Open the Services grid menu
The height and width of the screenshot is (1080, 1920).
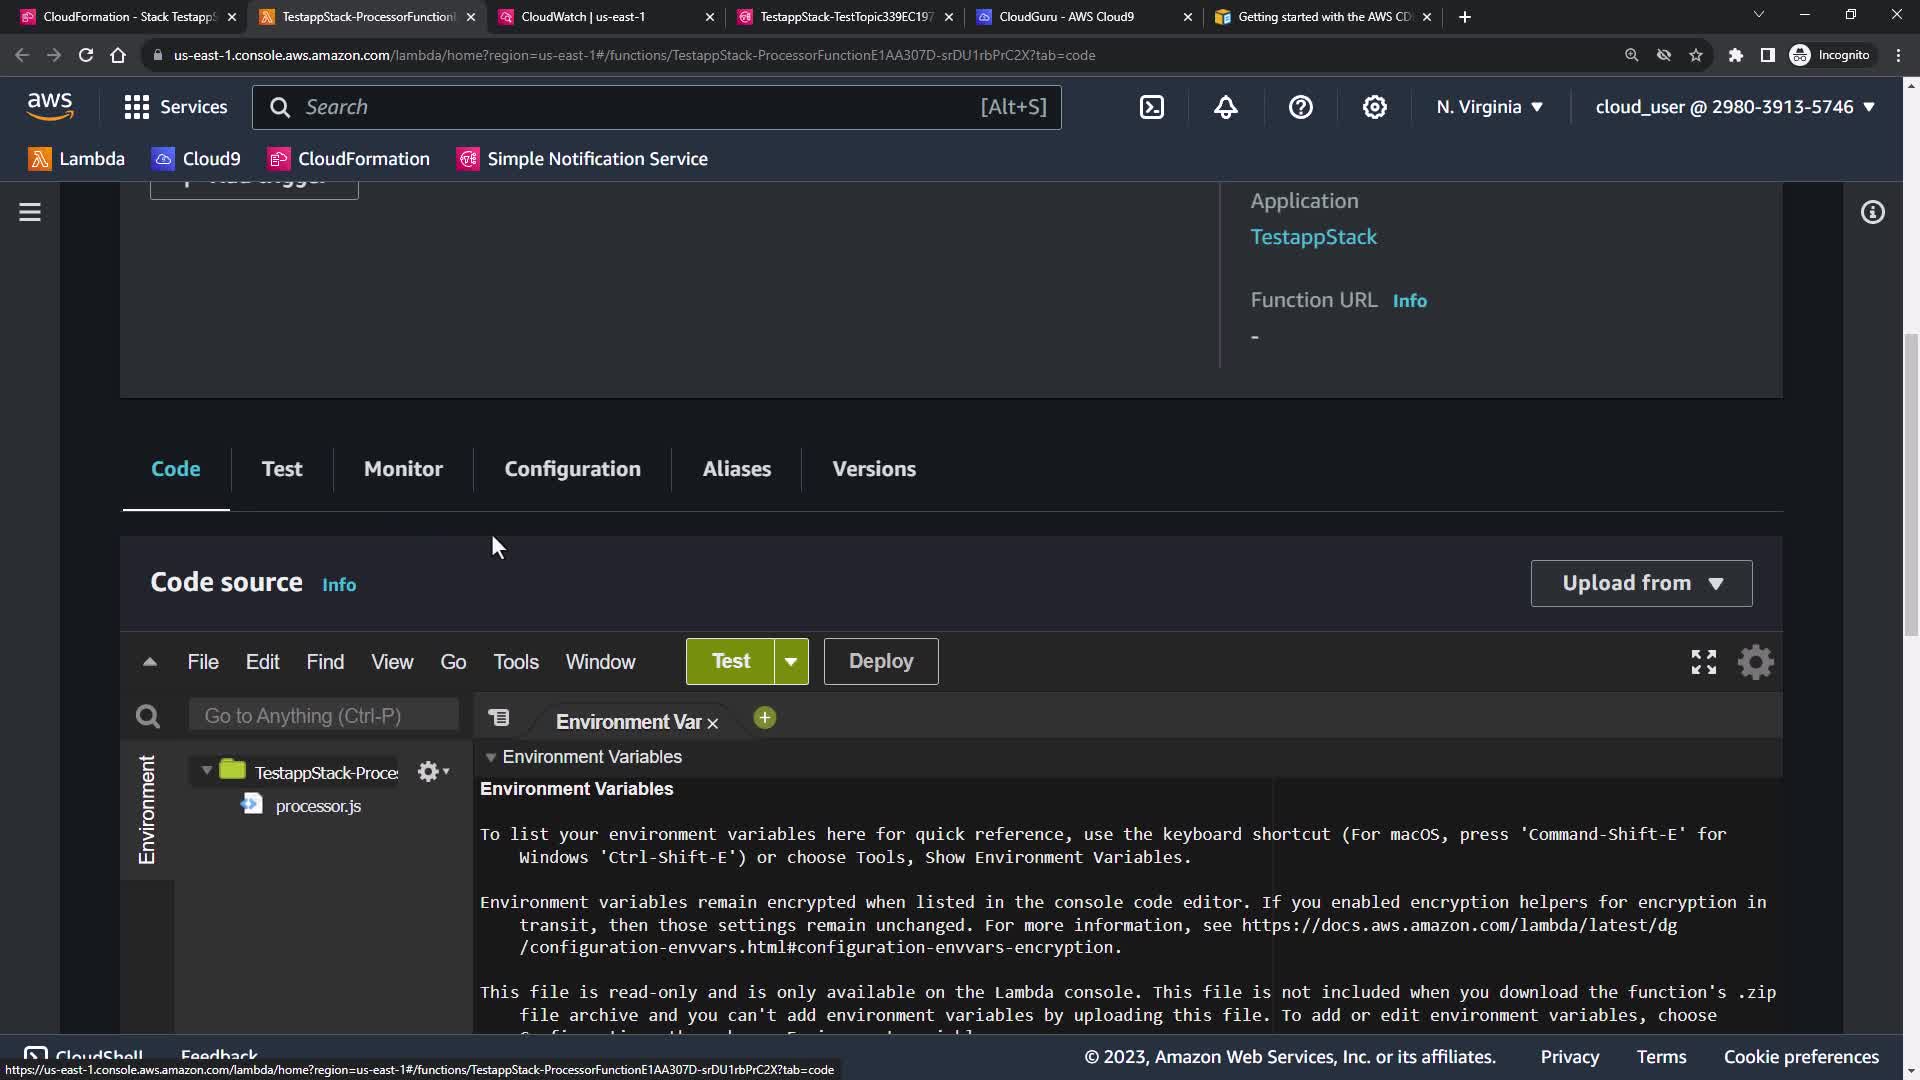137,107
